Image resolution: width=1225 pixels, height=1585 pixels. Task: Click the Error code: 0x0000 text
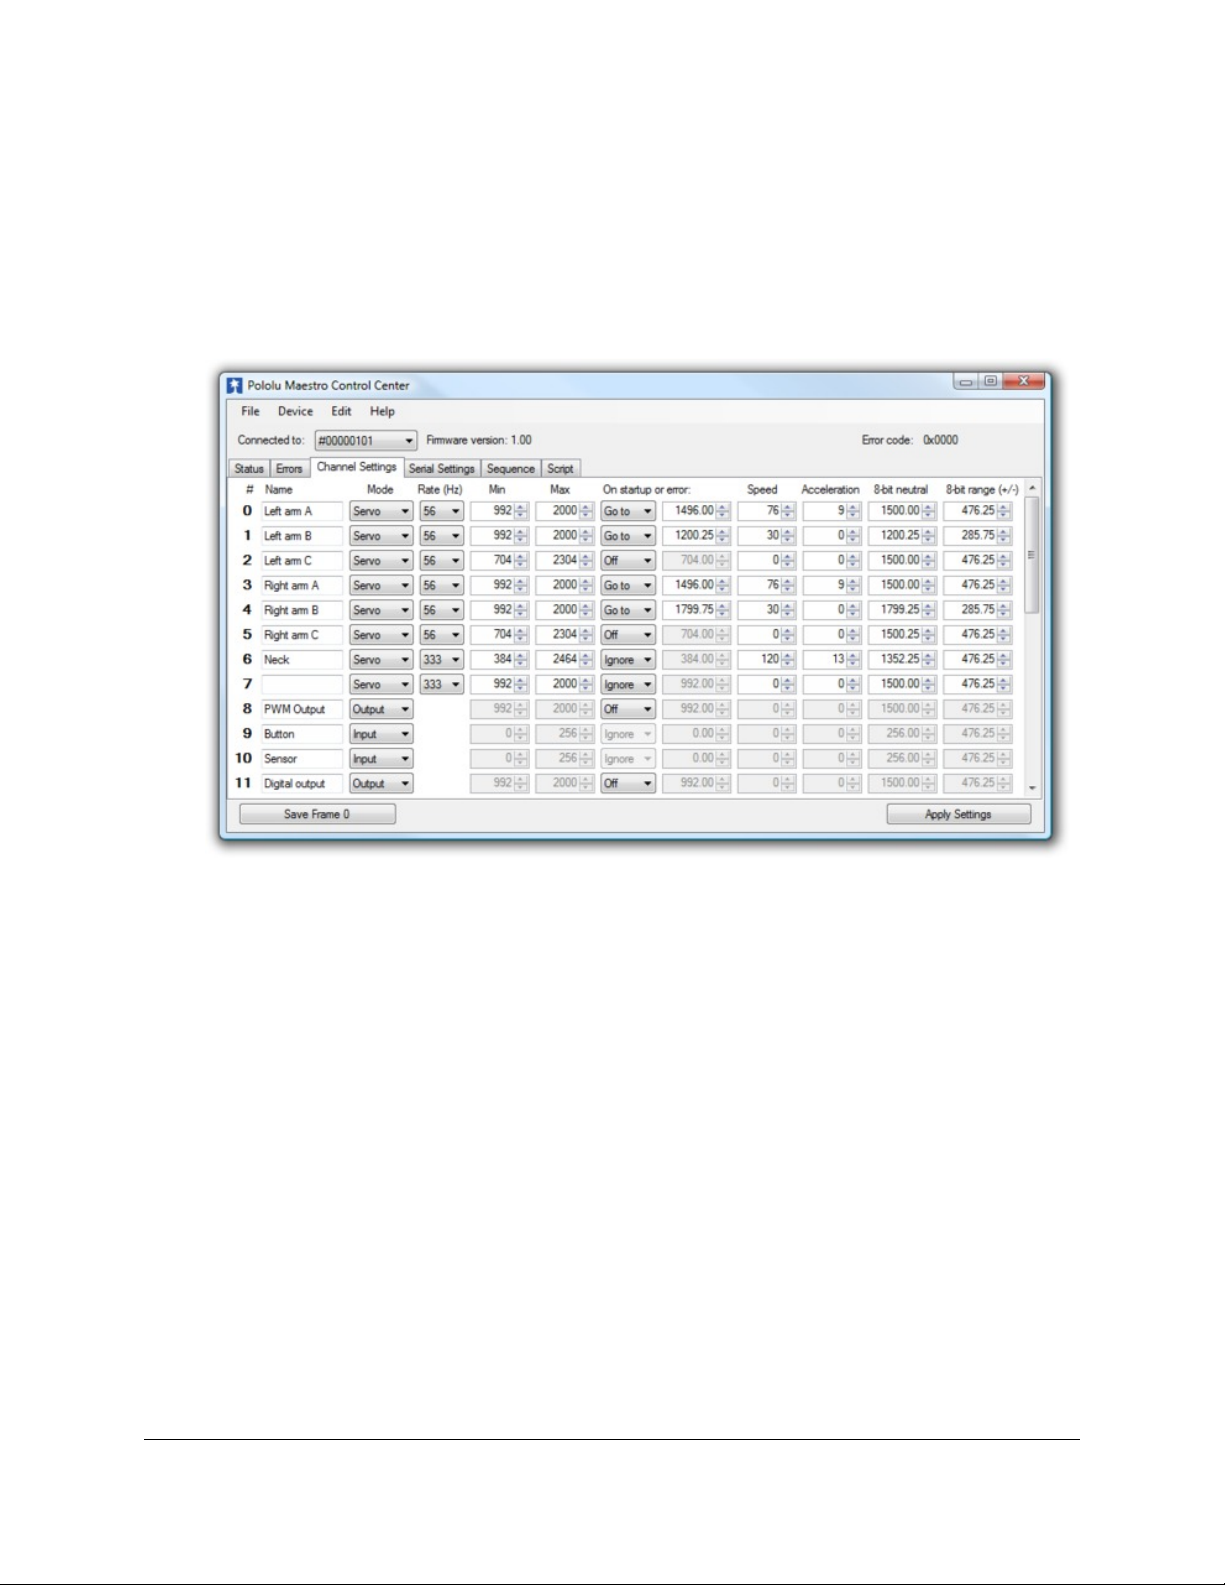pos(910,440)
